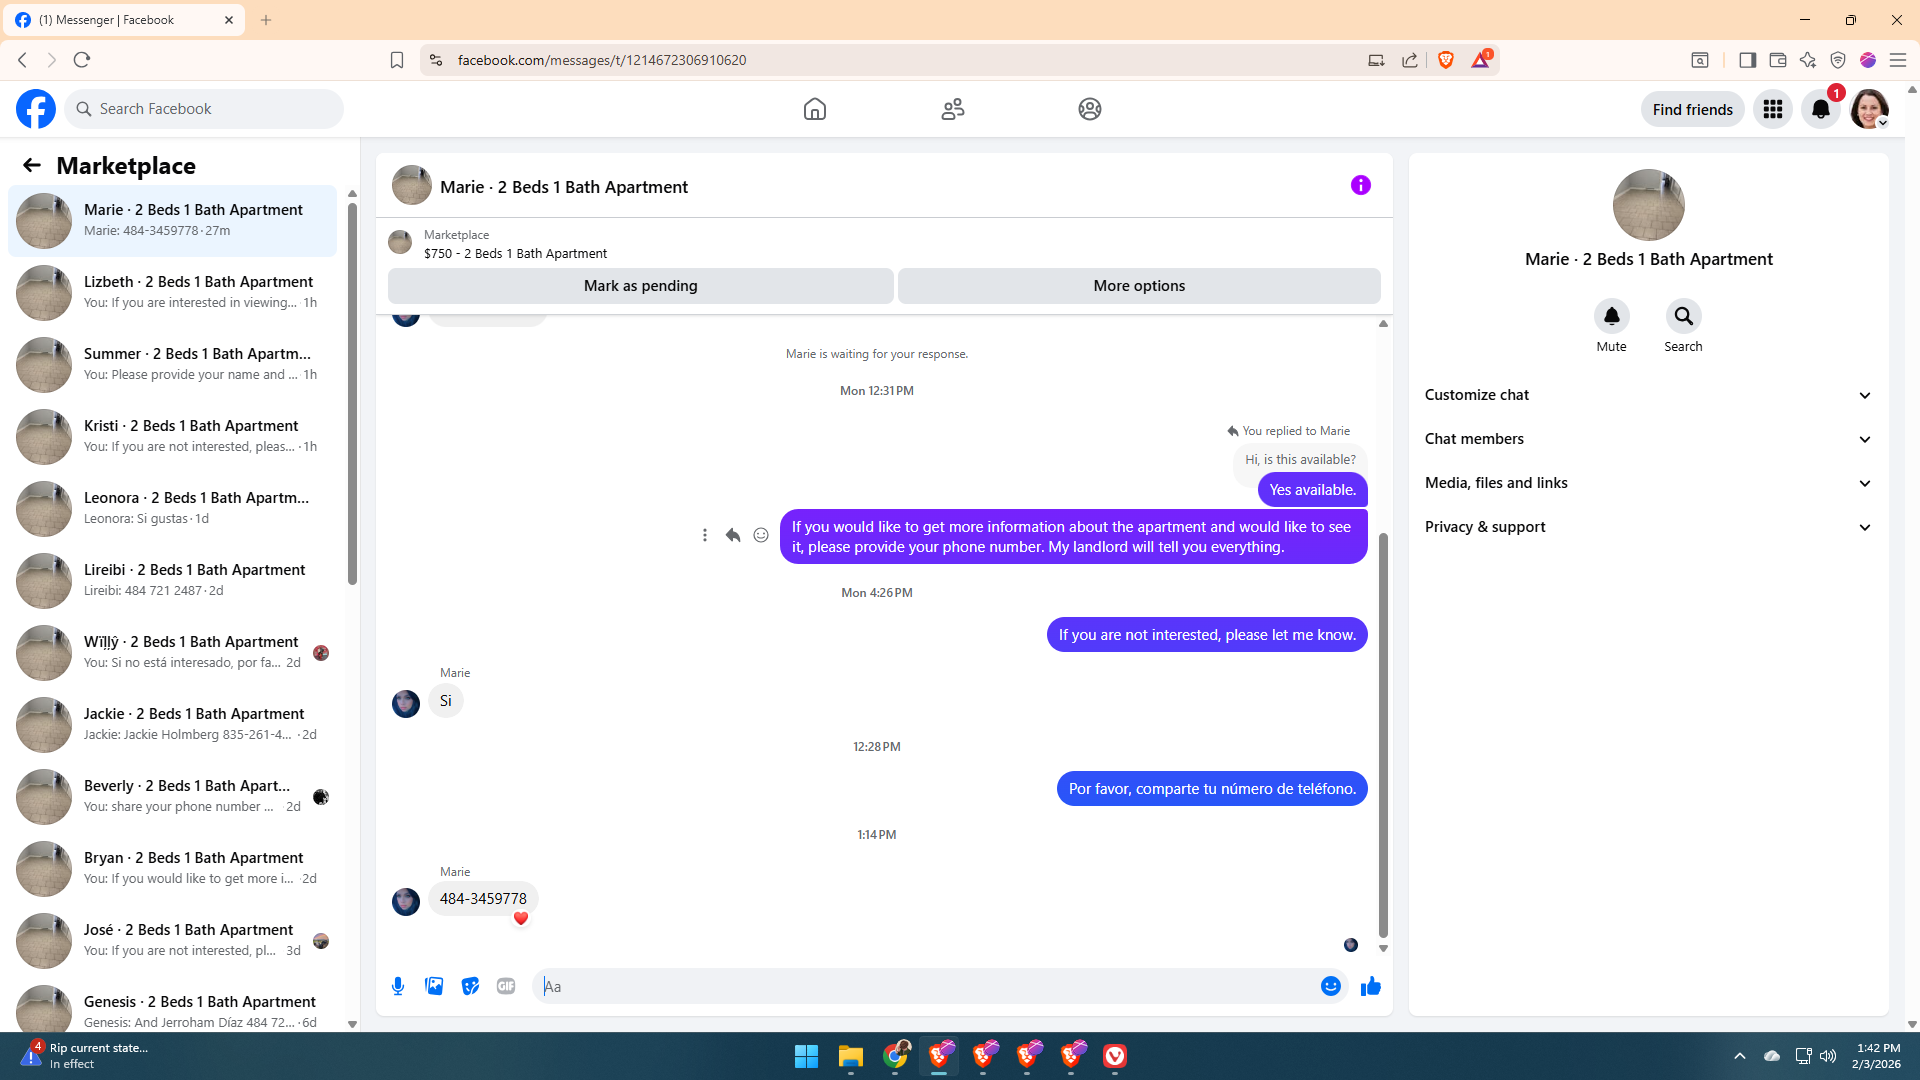Image resolution: width=1920 pixels, height=1080 pixels.
Task: Open the sticker picker icon
Action: coord(470,986)
